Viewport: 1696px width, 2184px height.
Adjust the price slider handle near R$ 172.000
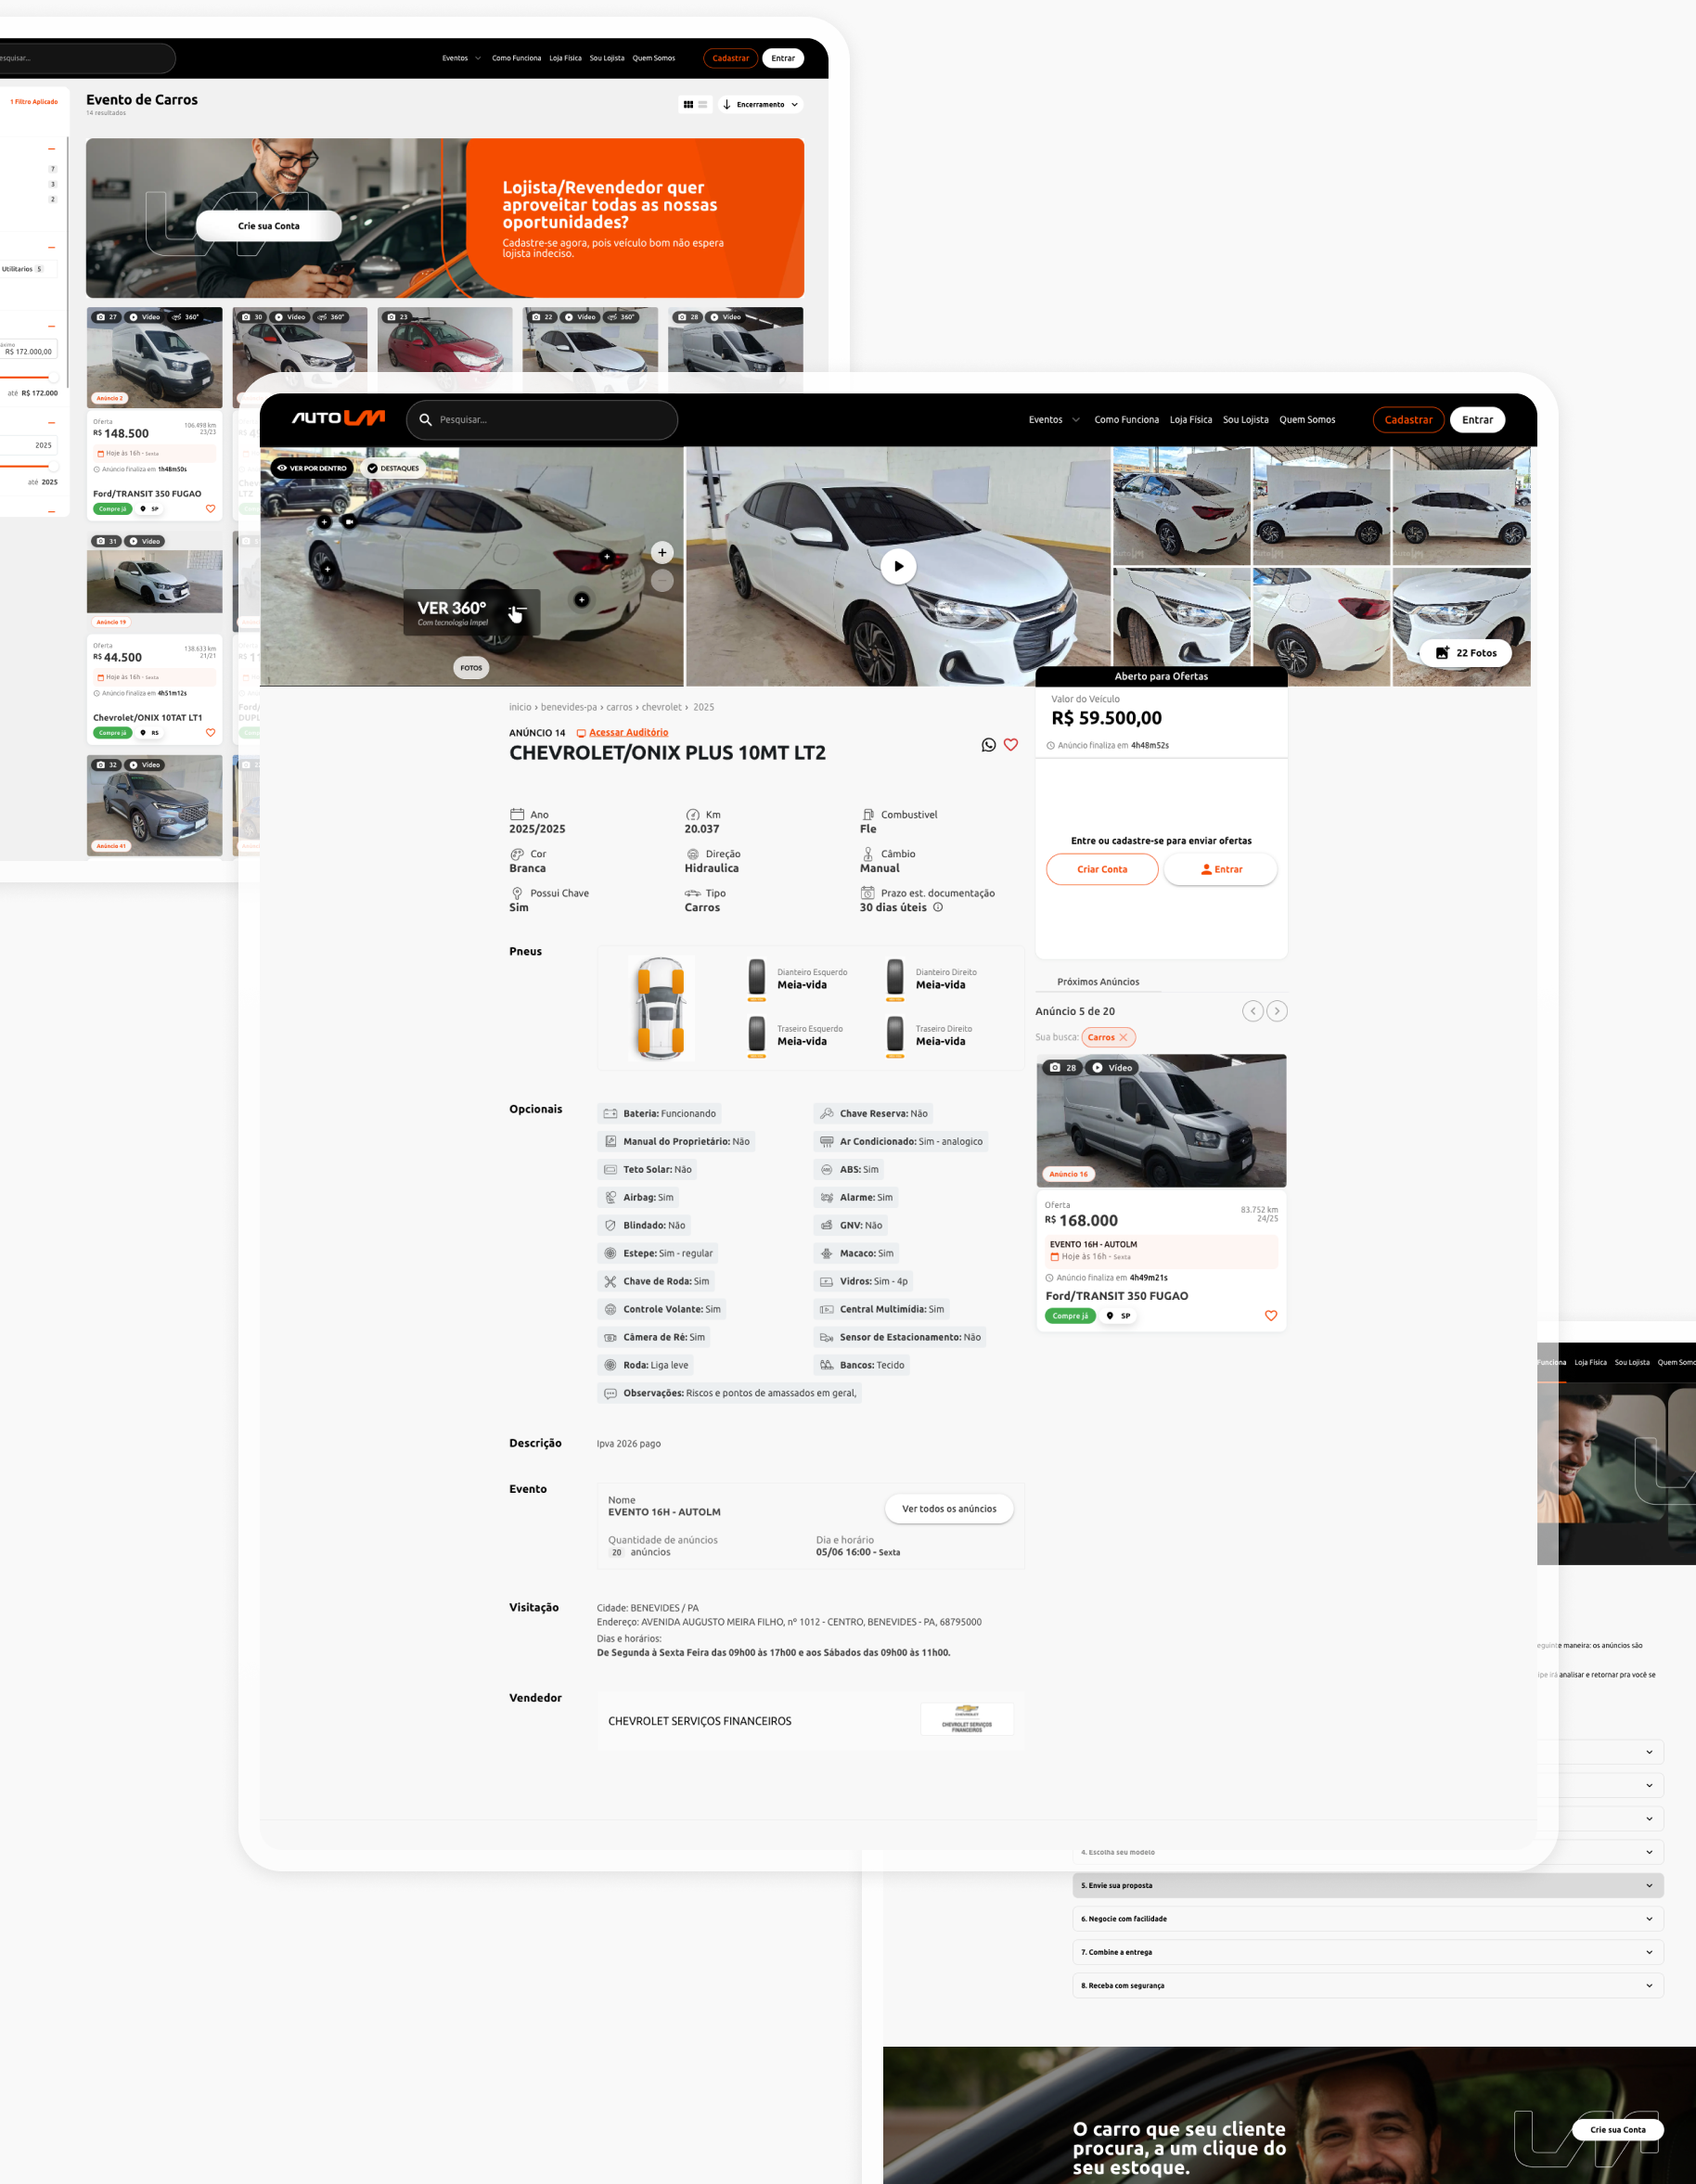pos(53,378)
